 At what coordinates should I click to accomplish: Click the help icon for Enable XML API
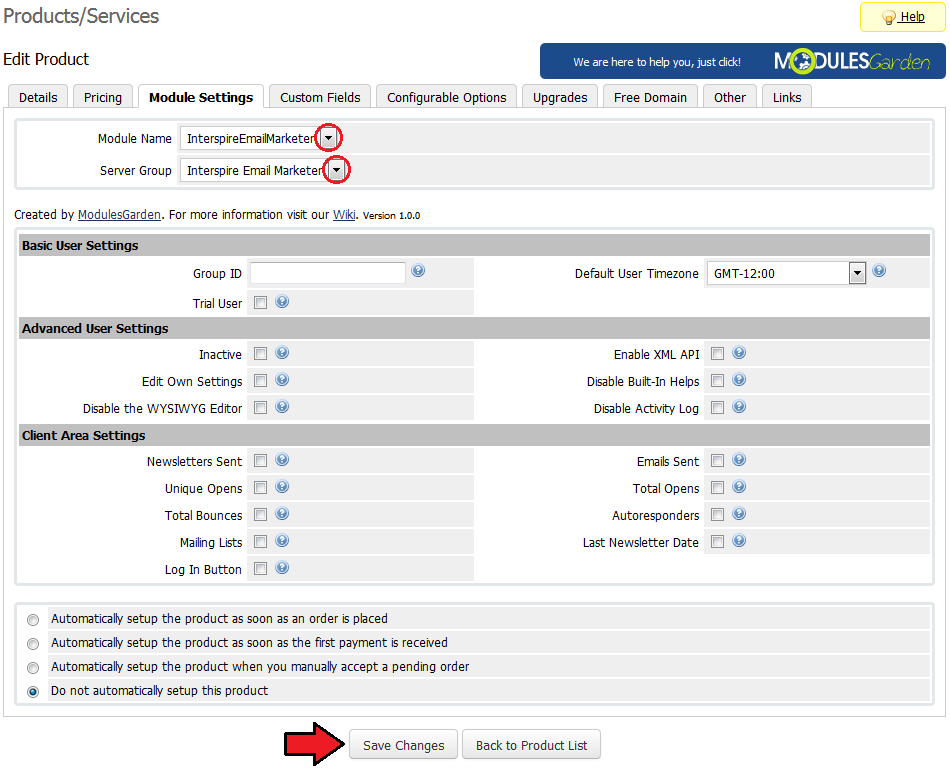point(739,353)
